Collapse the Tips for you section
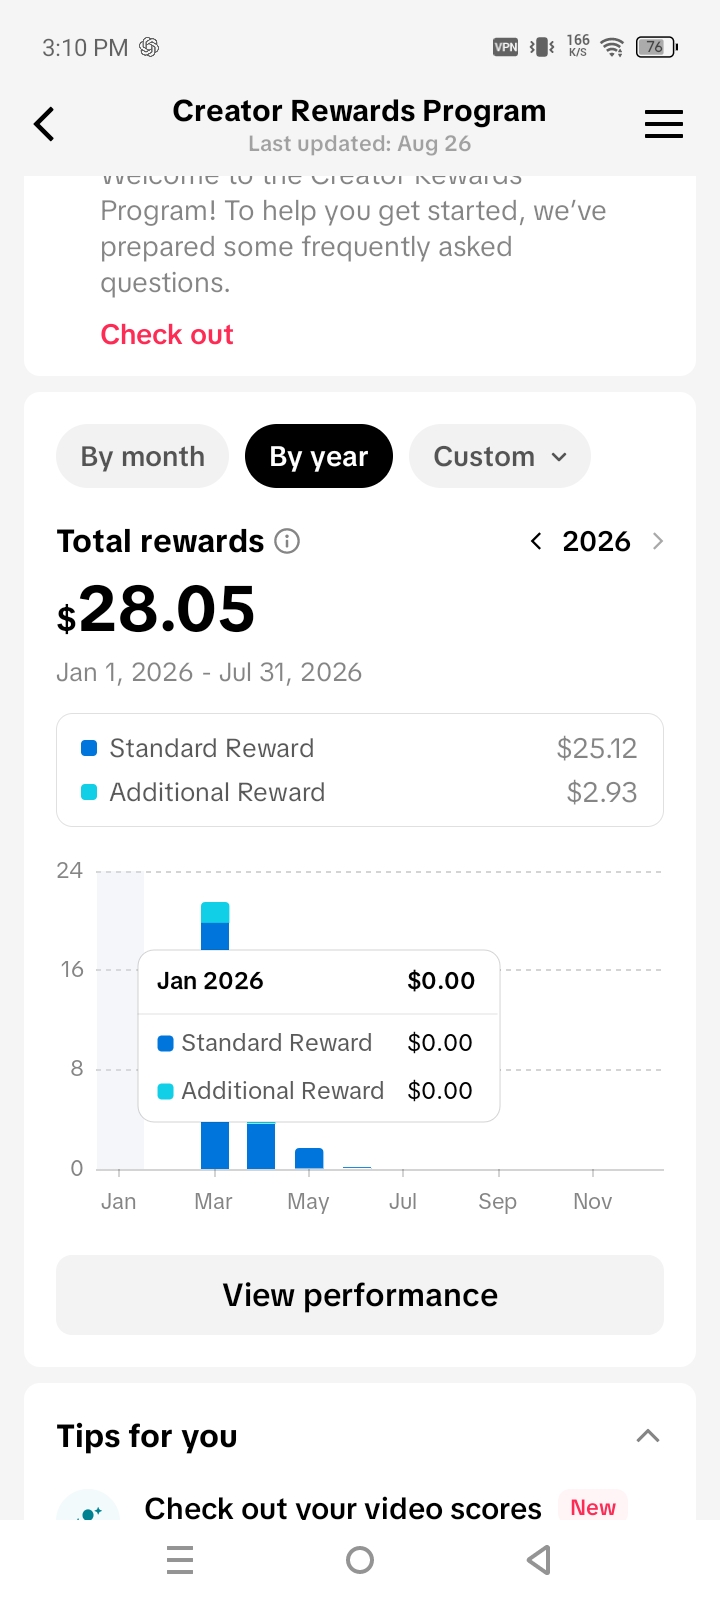Viewport: 720px width, 1600px height. point(648,1436)
